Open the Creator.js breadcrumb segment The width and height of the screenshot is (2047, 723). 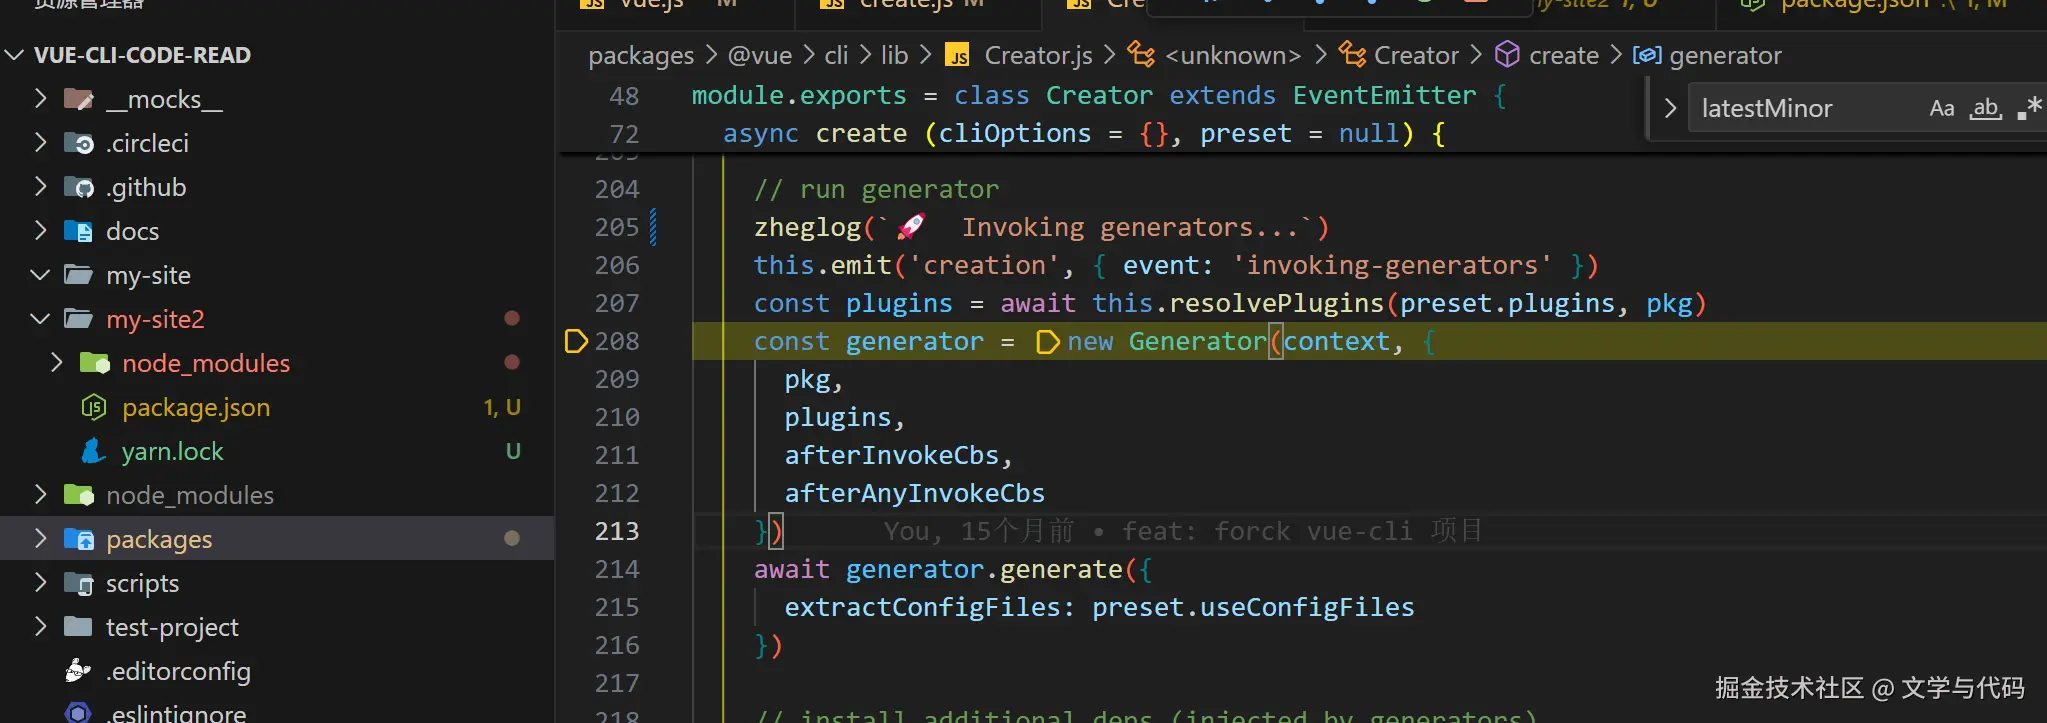pos(1038,55)
